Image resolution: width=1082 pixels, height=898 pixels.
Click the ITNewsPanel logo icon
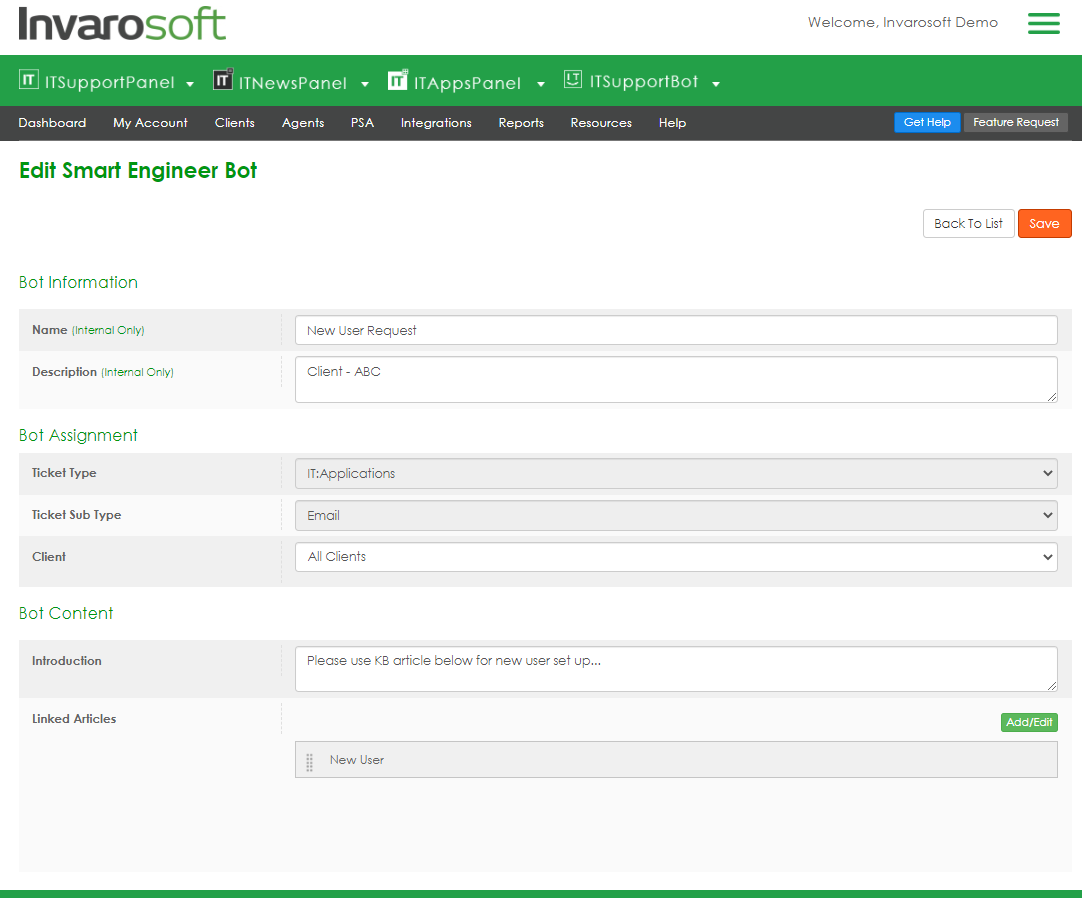(x=223, y=80)
